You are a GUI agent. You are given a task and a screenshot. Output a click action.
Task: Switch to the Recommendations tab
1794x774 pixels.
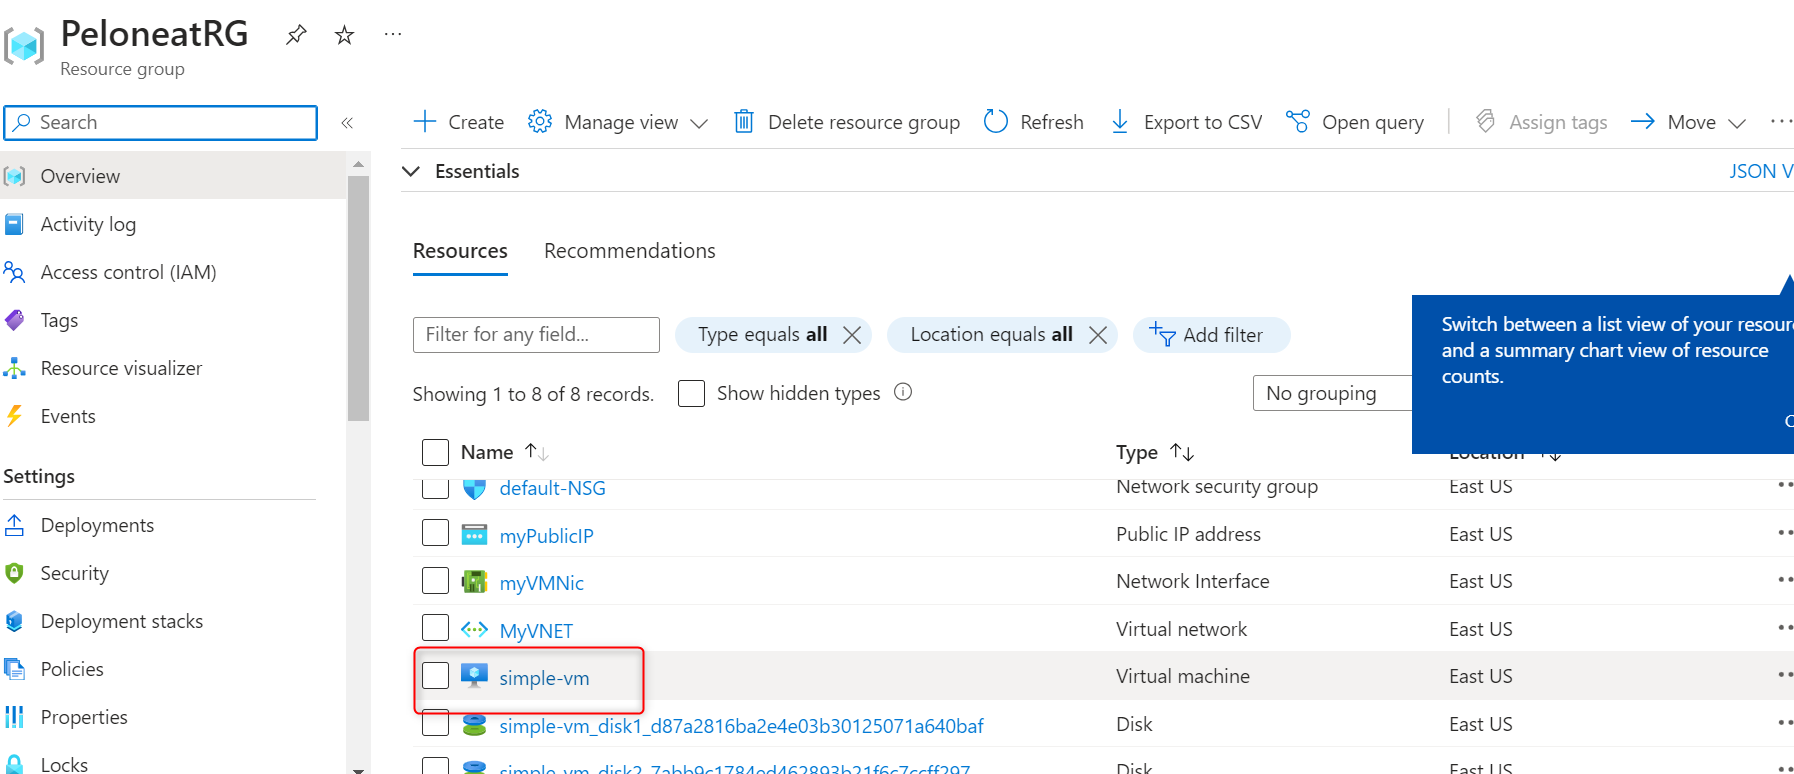point(629,251)
